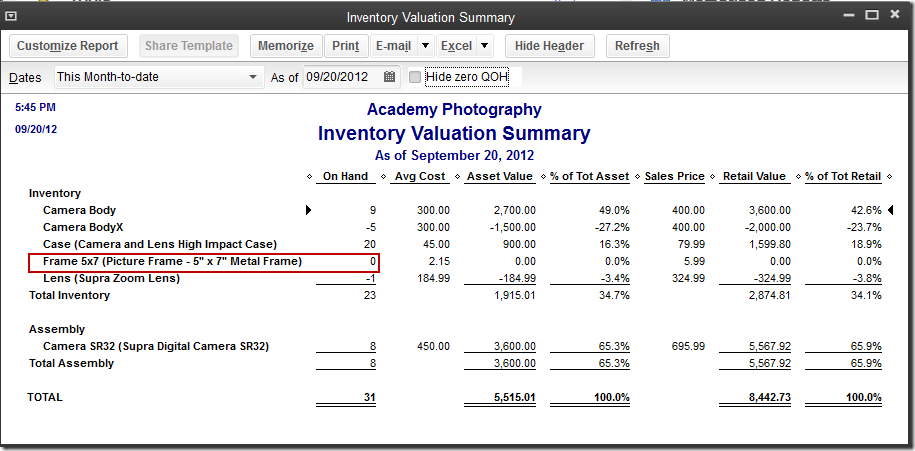This screenshot has height=451, width=915.
Task: Click the diamond marker before Asset Value
Action: (457, 176)
